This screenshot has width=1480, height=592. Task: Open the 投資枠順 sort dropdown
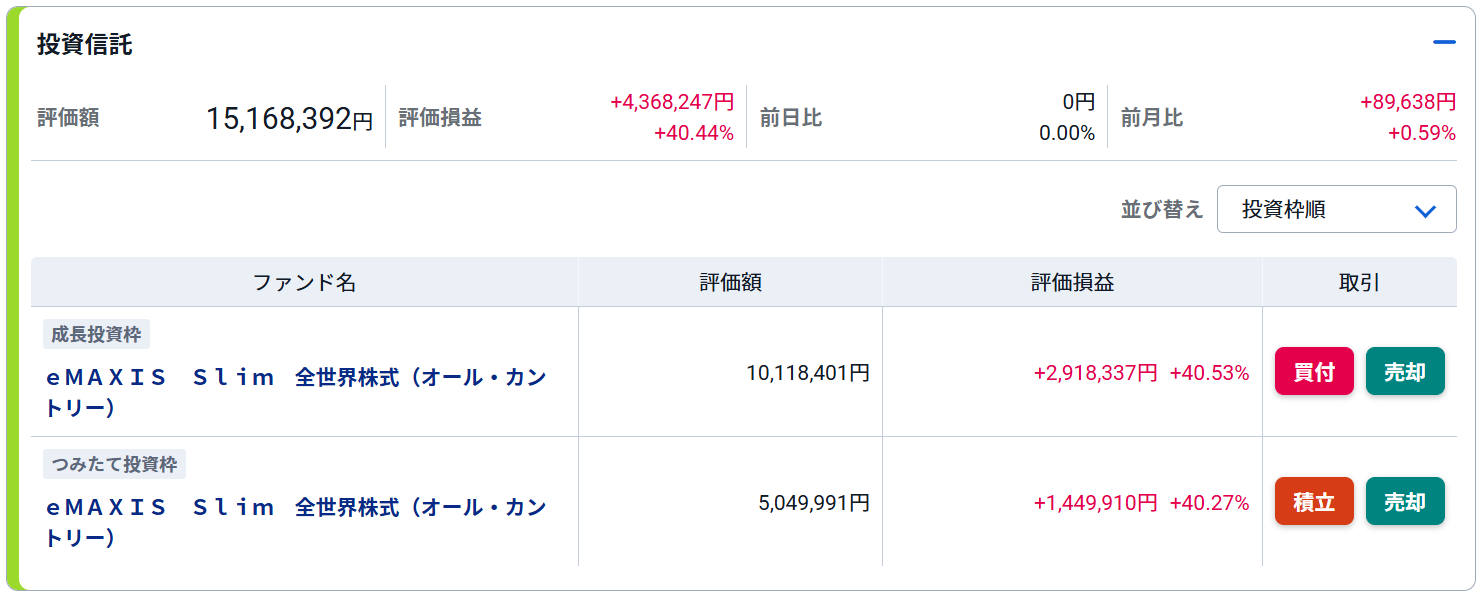click(1336, 209)
